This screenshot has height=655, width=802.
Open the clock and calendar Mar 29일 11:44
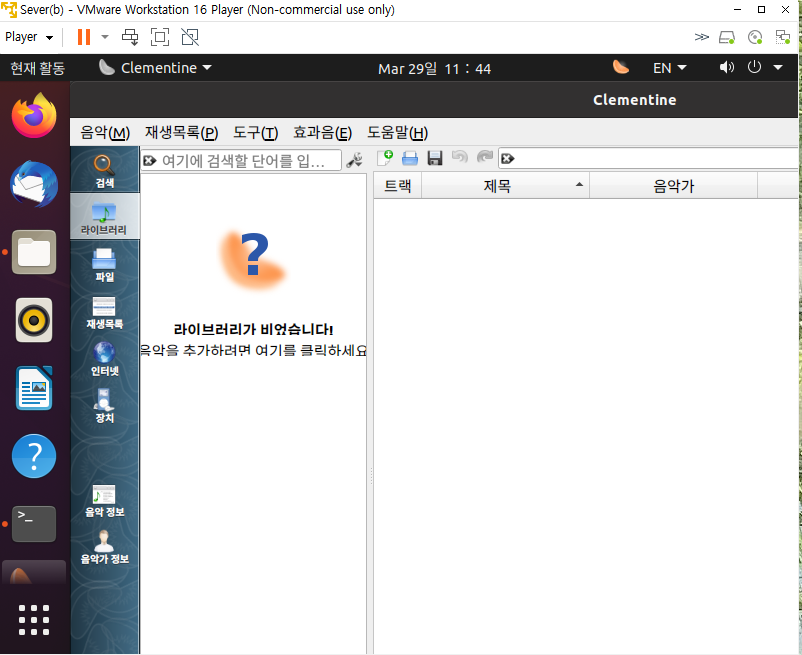coord(434,69)
